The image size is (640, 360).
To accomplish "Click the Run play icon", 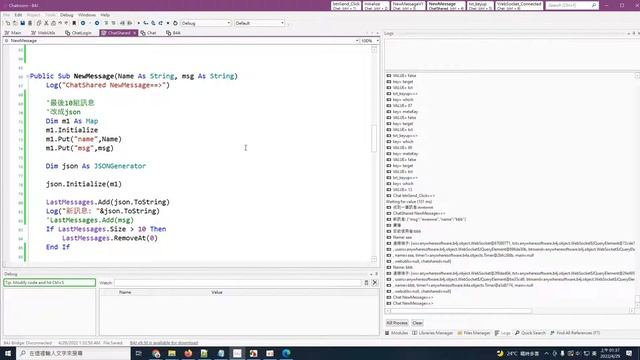I will point(138,23).
